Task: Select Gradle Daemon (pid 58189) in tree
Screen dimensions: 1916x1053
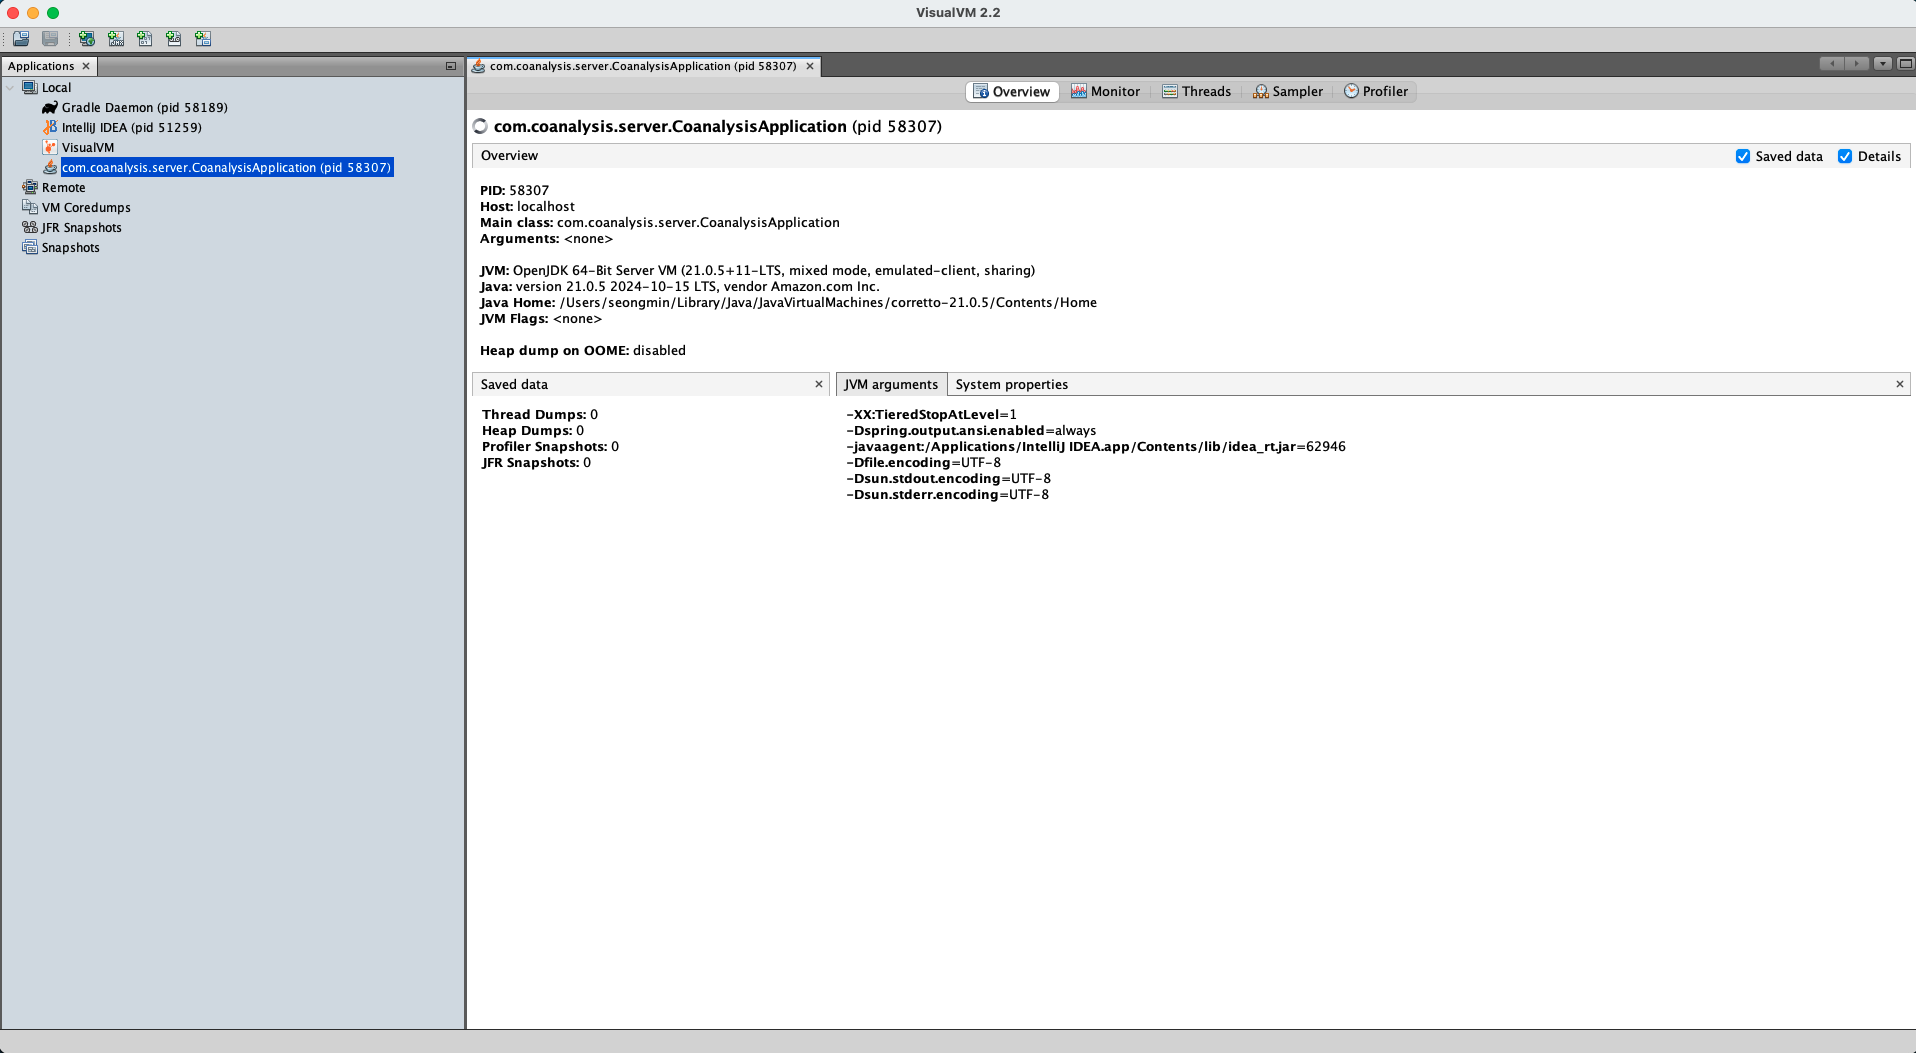Action: tap(145, 108)
